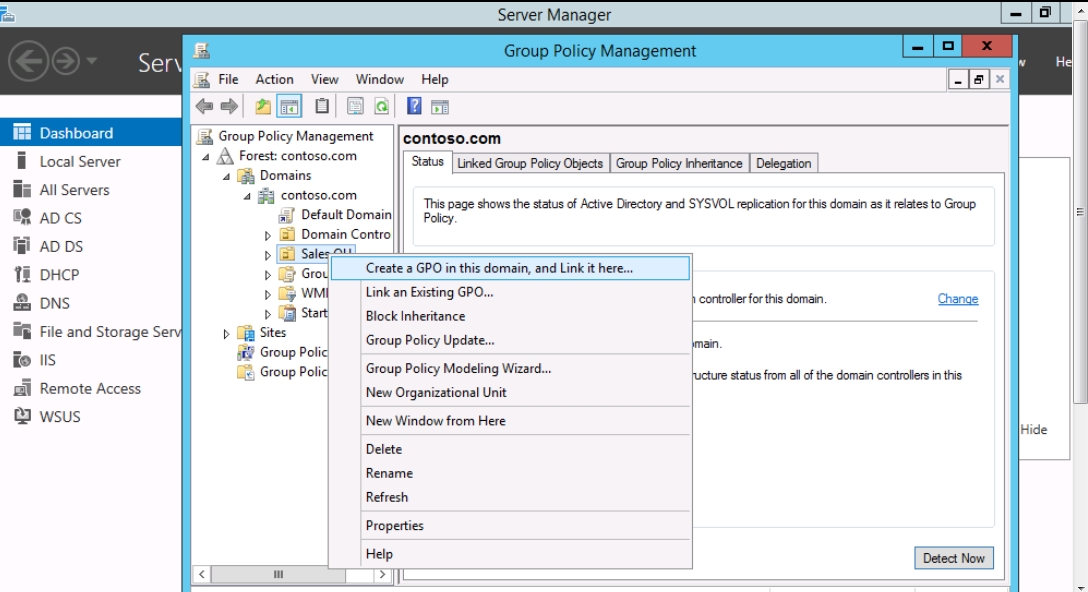The height and width of the screenshot is (592, 1088).
Task: Open the Delegation tab
Action: (783, 163)
